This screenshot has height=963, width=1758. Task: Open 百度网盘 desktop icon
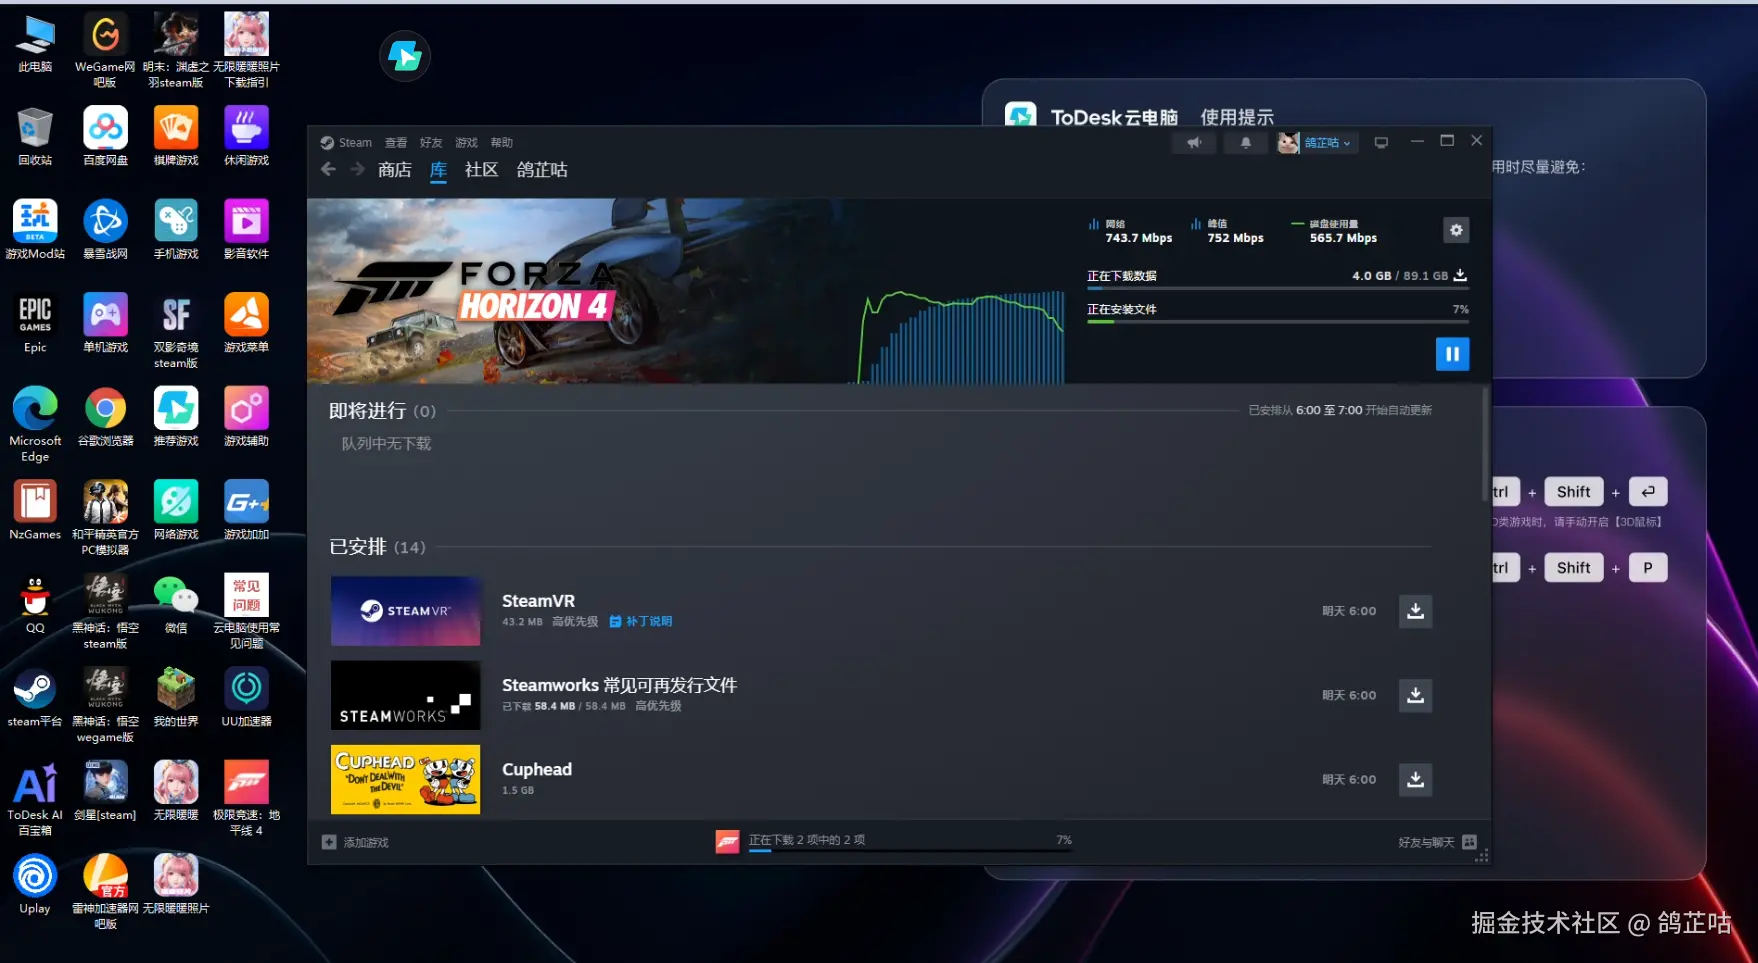pos(105,137)
